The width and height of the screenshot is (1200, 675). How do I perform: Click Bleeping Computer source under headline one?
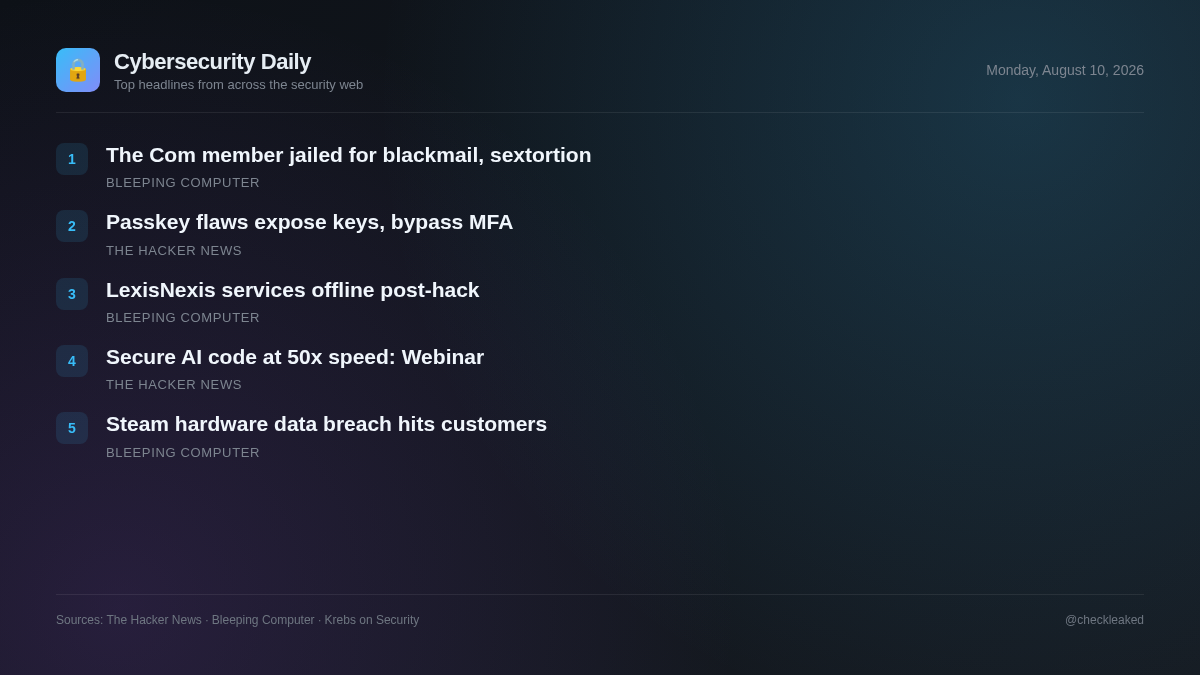[x=183, y=183]
